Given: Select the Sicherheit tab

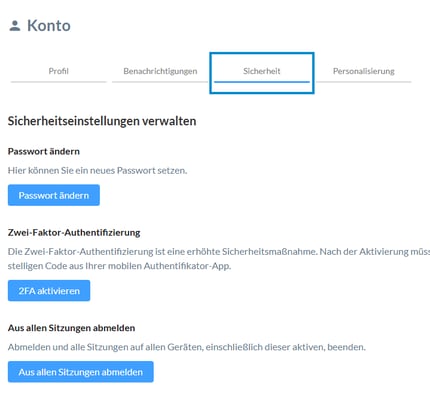Looking at the screenshot, I should (x=262, y=71).
